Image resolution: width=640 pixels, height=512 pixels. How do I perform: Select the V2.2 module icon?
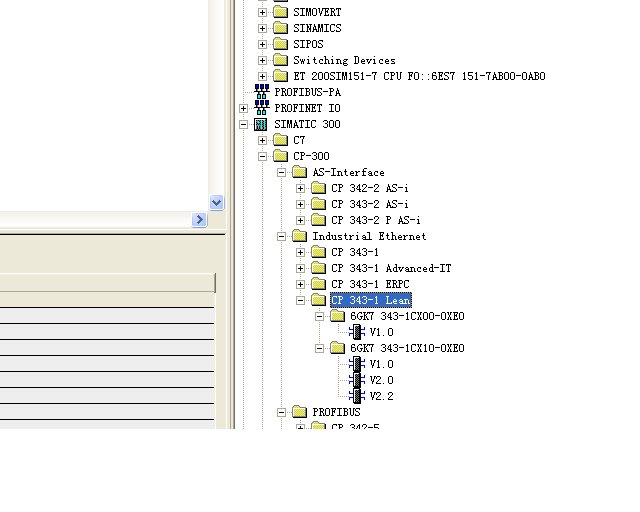[357, 396]
